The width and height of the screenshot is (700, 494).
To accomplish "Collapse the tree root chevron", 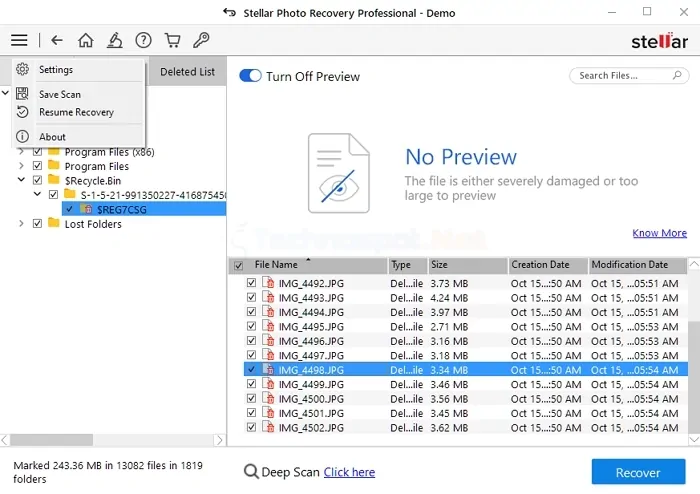I will (x=5, y=93).
